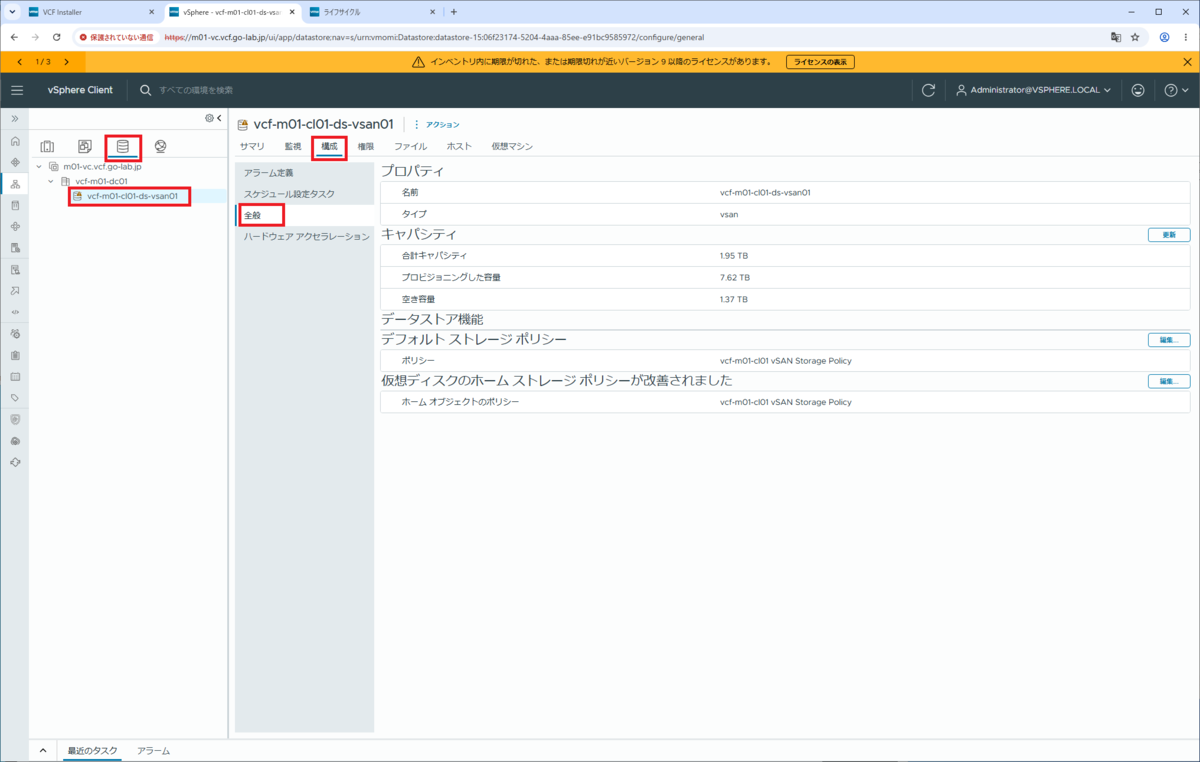Open Auto Deploy arrow icon in sidebar

click(x=15, y=291)
